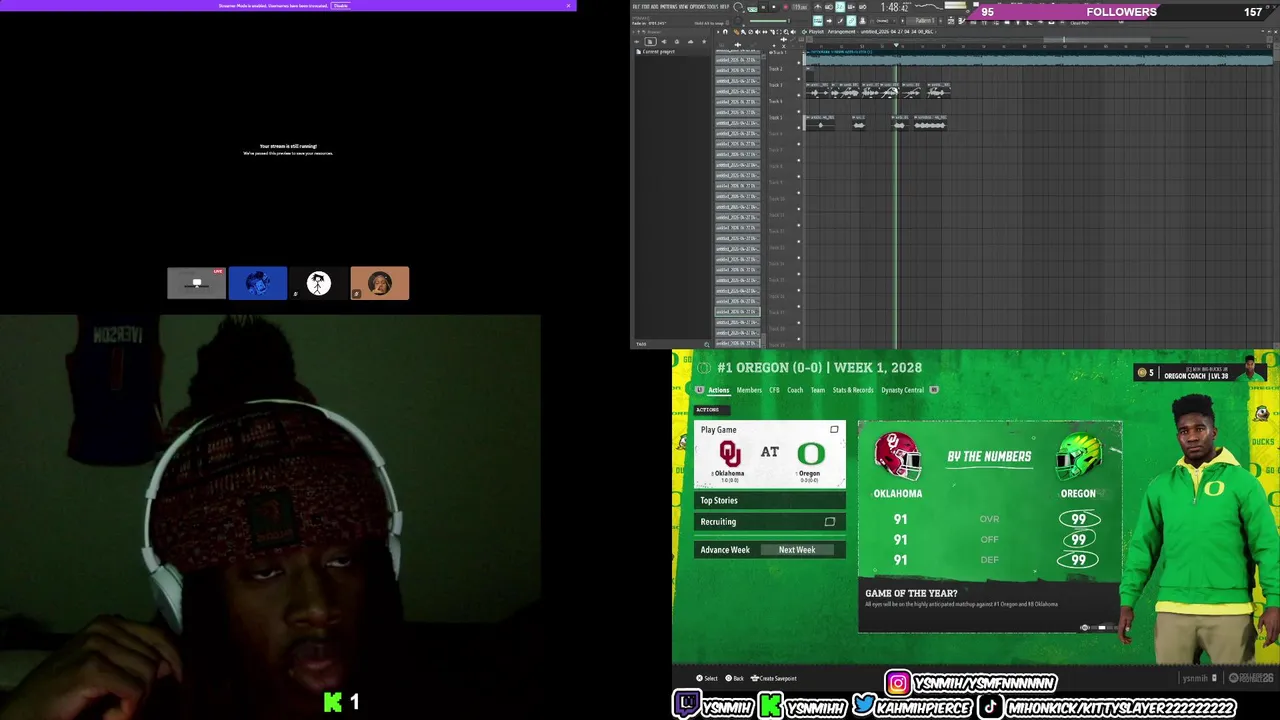This screenshot has height=720, width=1280.
Task: Disable Streamer Mode in the purple Discord banner
Action: pyautogui.click(x=341, y=5)
